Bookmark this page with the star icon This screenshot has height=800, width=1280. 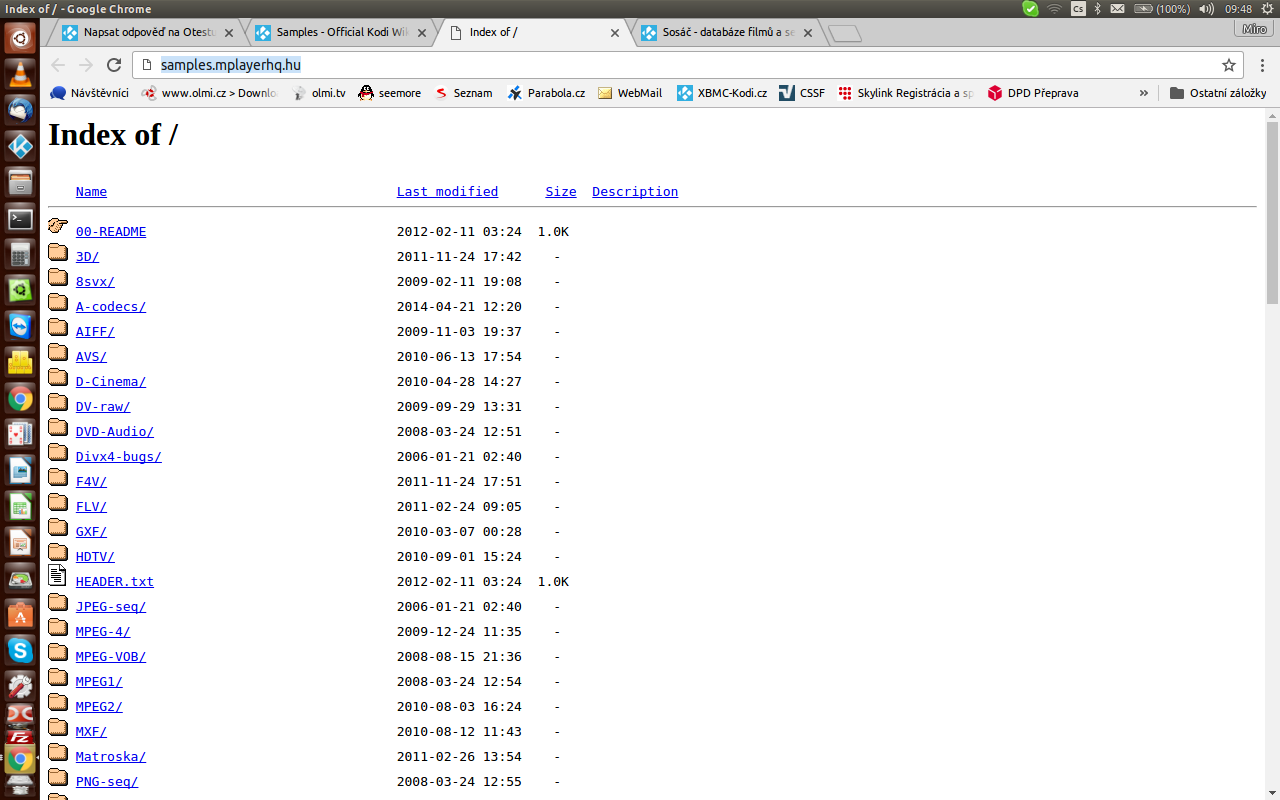point(1228,65)
